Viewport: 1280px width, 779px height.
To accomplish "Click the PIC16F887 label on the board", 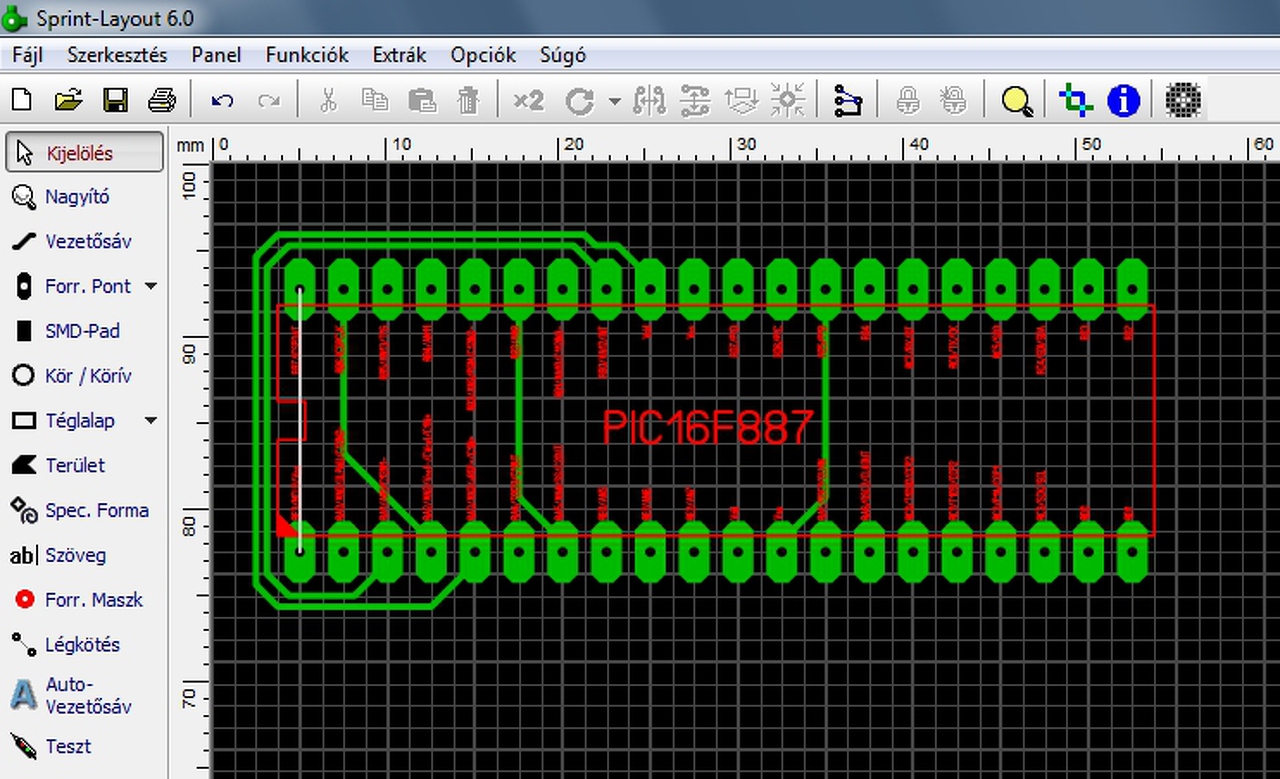I will [708, 427].
